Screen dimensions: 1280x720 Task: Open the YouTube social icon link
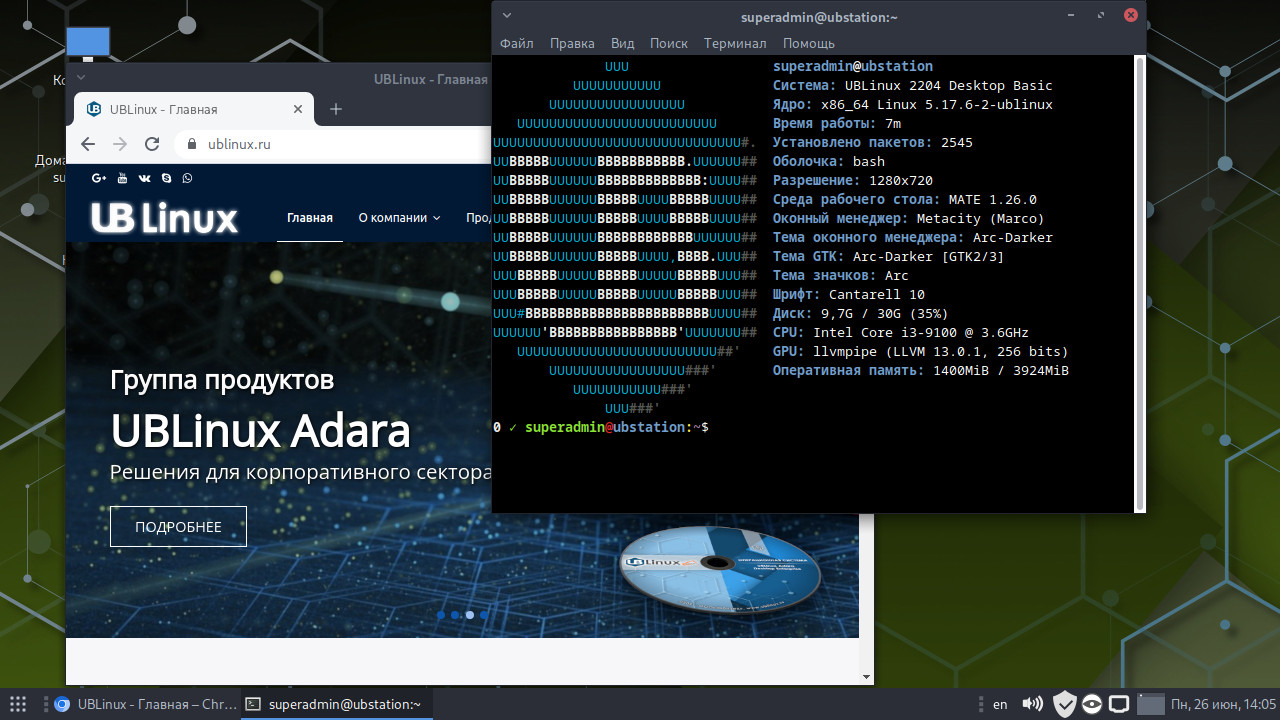click(x=122, y=178)
